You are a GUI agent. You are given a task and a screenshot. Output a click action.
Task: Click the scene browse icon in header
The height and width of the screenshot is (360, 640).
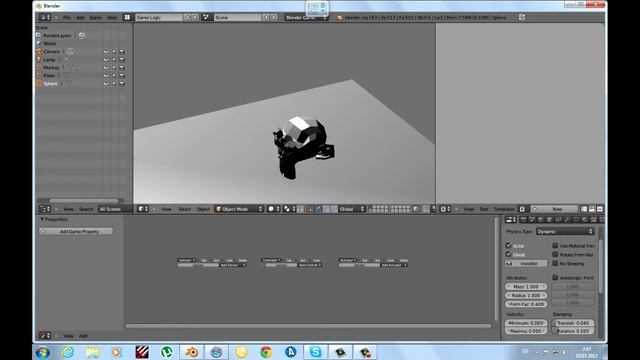coord(206,18)
